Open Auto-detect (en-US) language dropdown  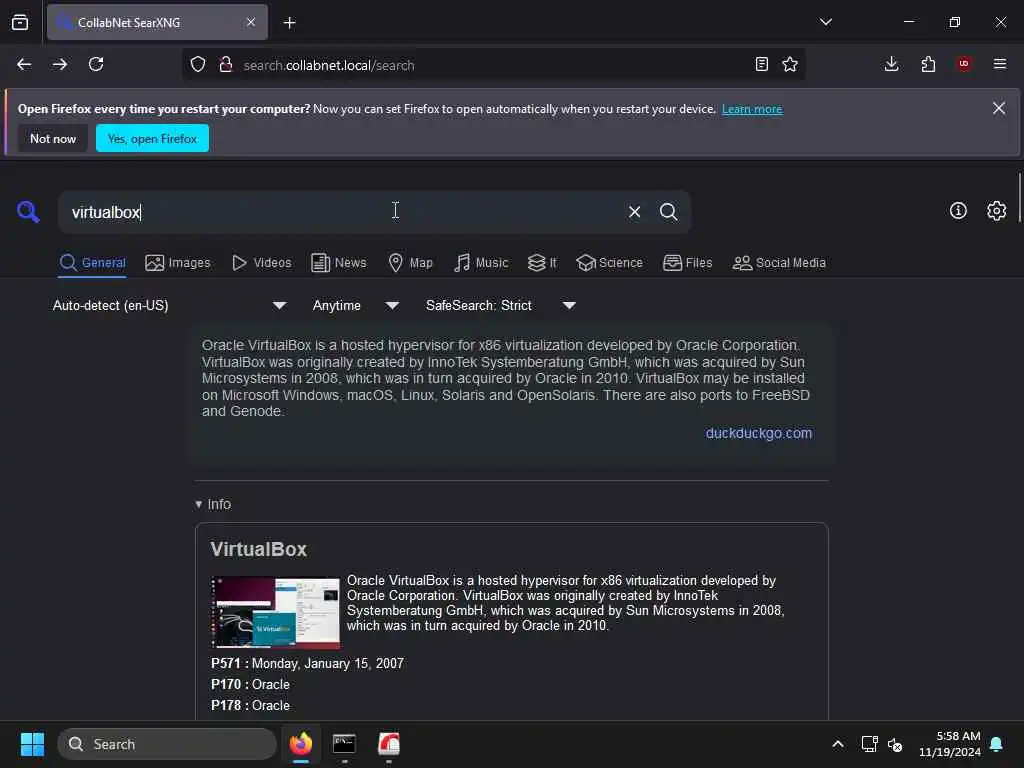pyautogui.click(x=169, y=305)
